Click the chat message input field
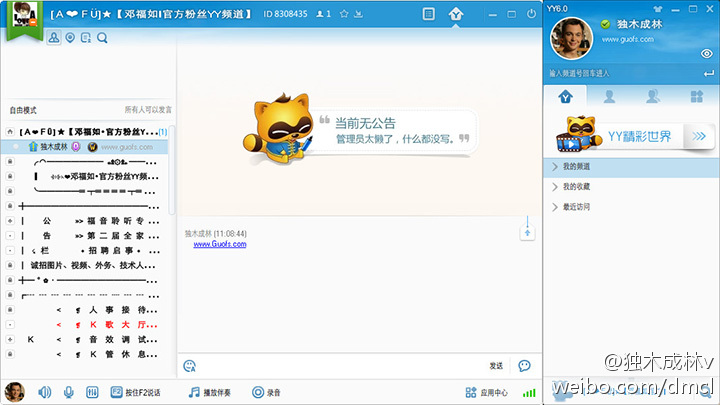 [x=342, y=366]
